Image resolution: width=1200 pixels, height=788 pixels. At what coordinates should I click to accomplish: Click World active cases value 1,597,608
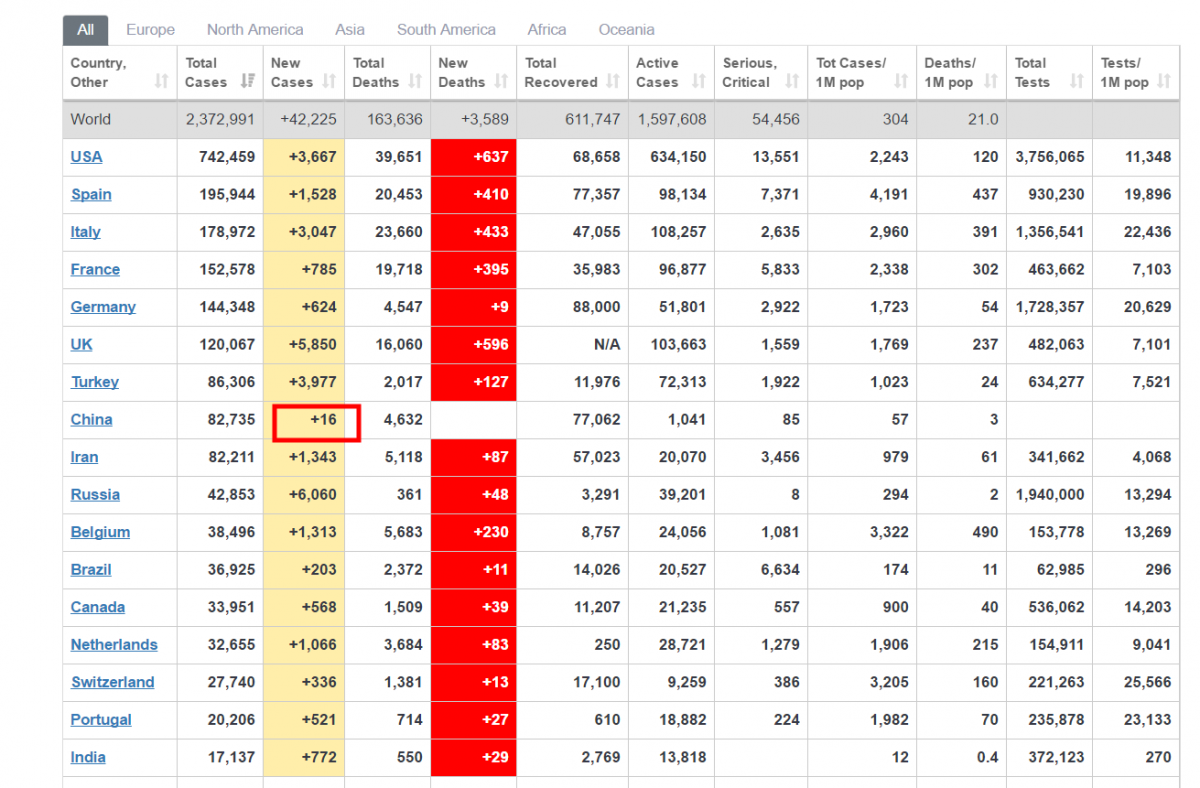point(671,119)
